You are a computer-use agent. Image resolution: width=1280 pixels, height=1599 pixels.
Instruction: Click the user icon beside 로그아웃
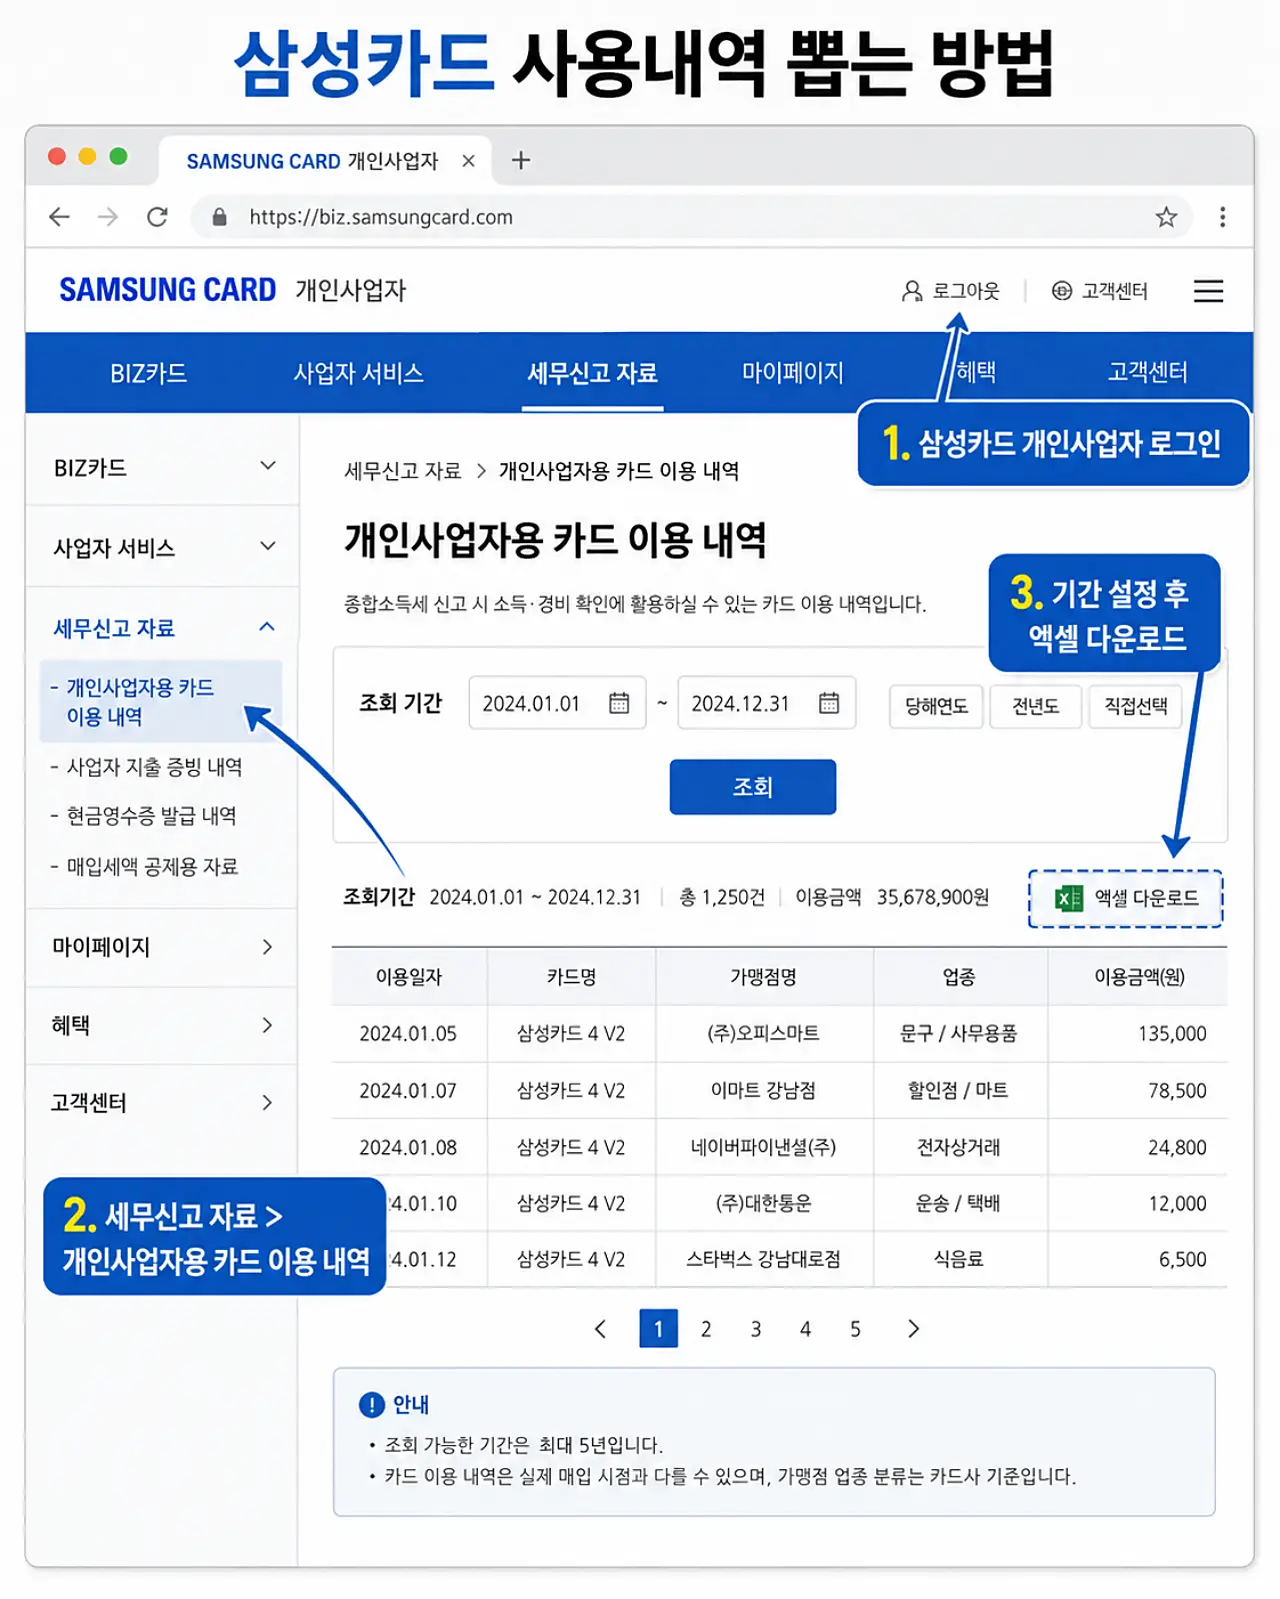[x=911, y=291]
